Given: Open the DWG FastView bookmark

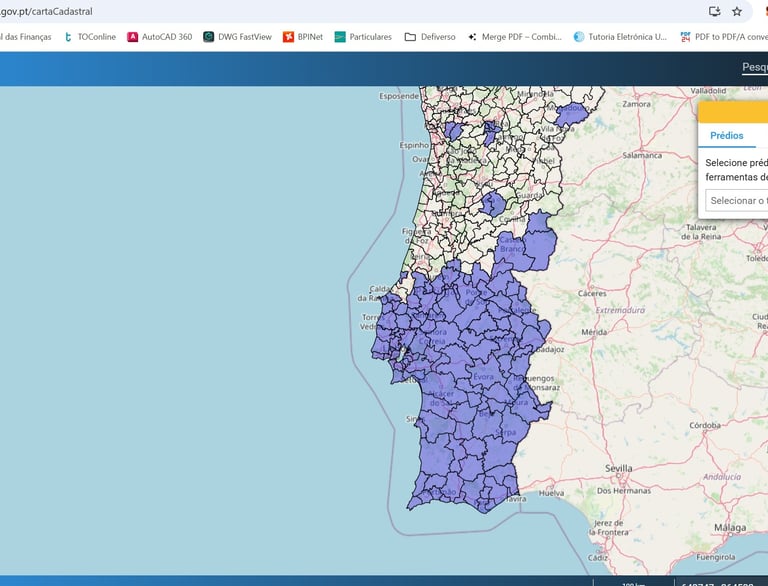Looking at the screenshot, I should point(238,37).
